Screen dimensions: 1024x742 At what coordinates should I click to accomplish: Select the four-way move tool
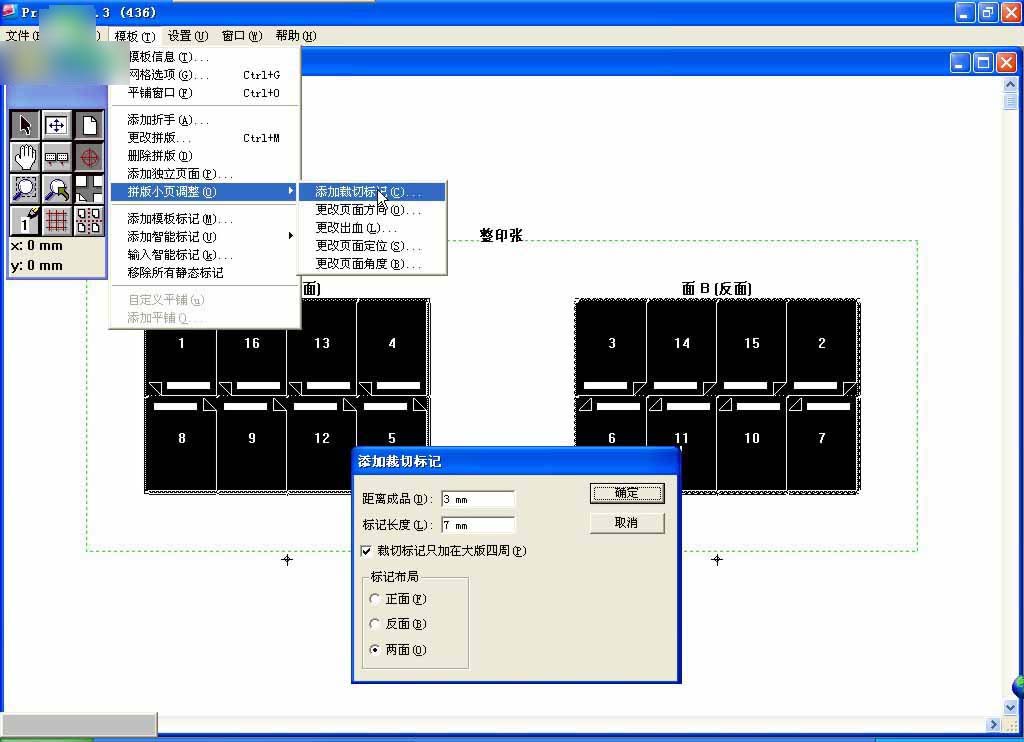(57, 125)
